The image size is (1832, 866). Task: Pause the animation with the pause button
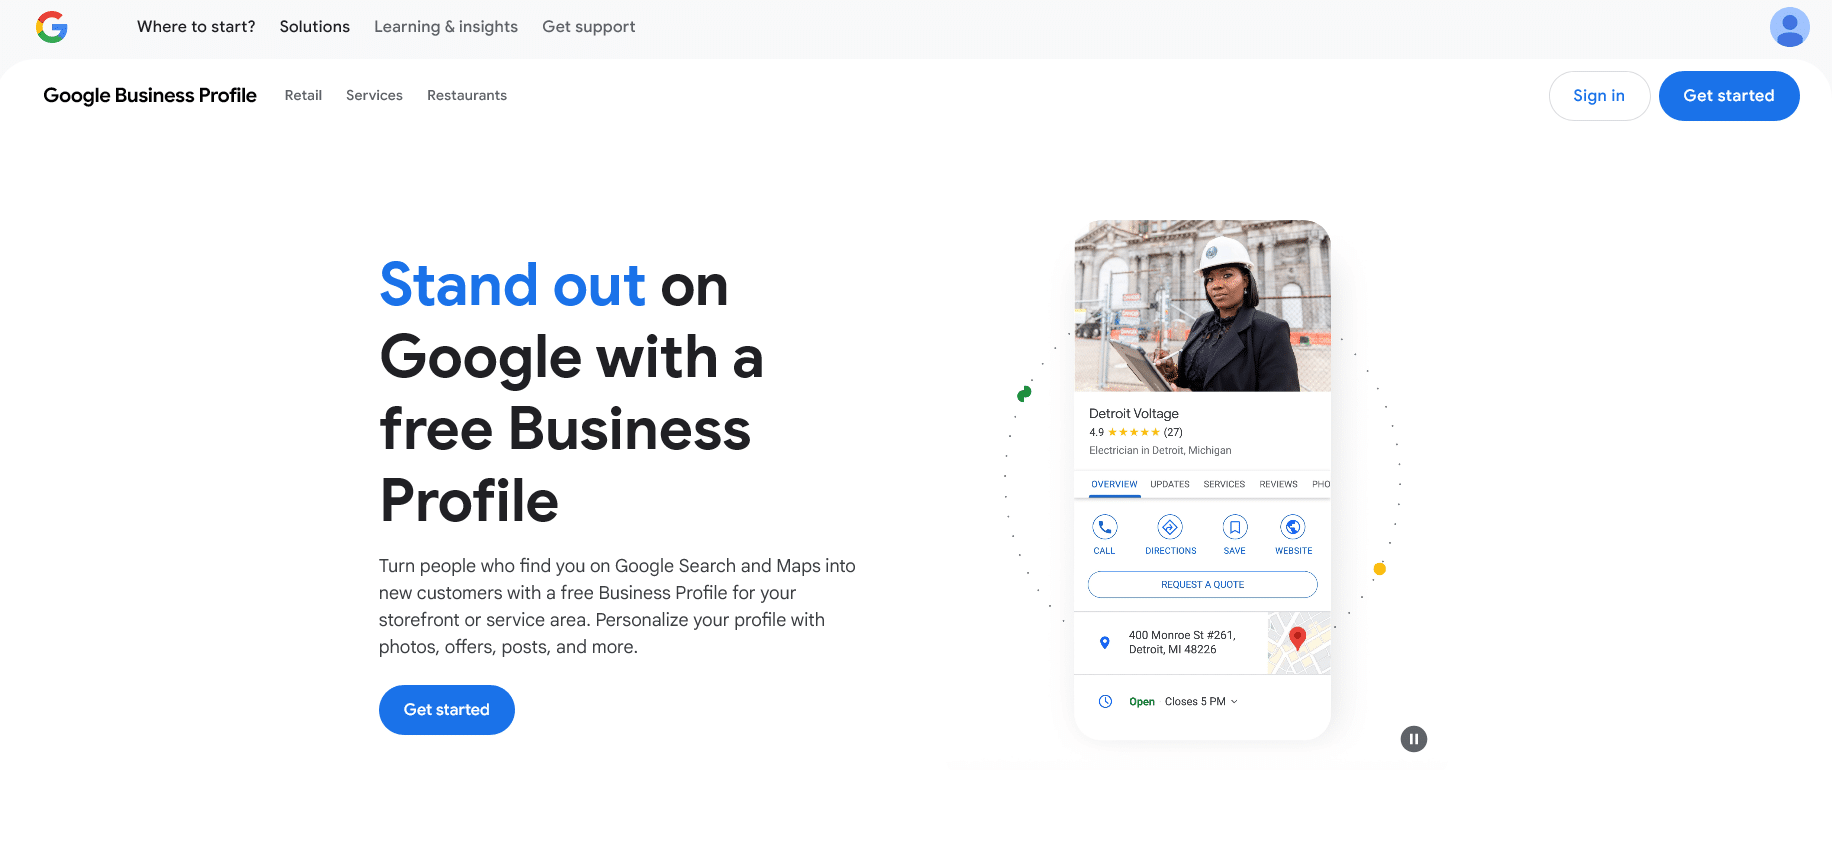pos(1413,739)
